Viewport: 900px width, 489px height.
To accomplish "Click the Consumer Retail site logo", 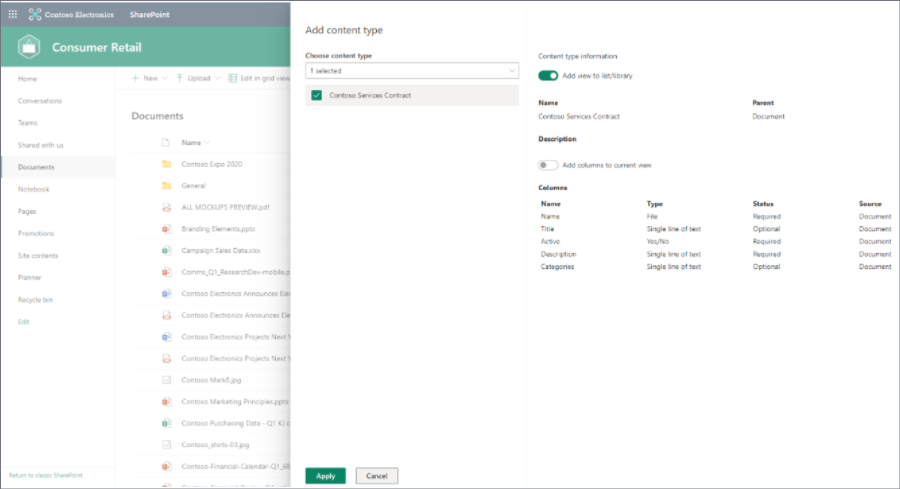I will [x=29, y=47].
